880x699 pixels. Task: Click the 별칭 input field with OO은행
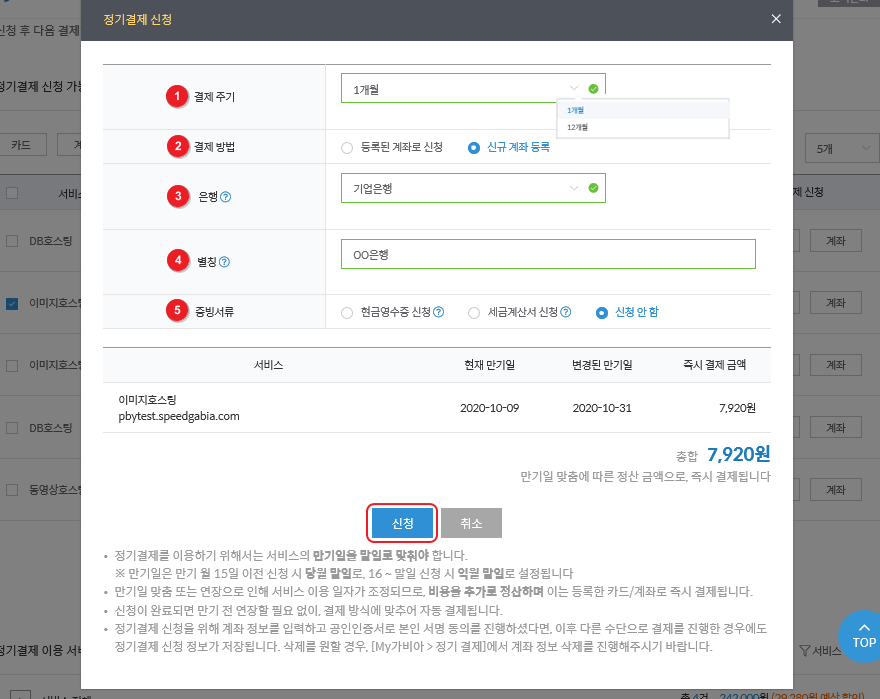pyautogui.click(x=548, y=254)
